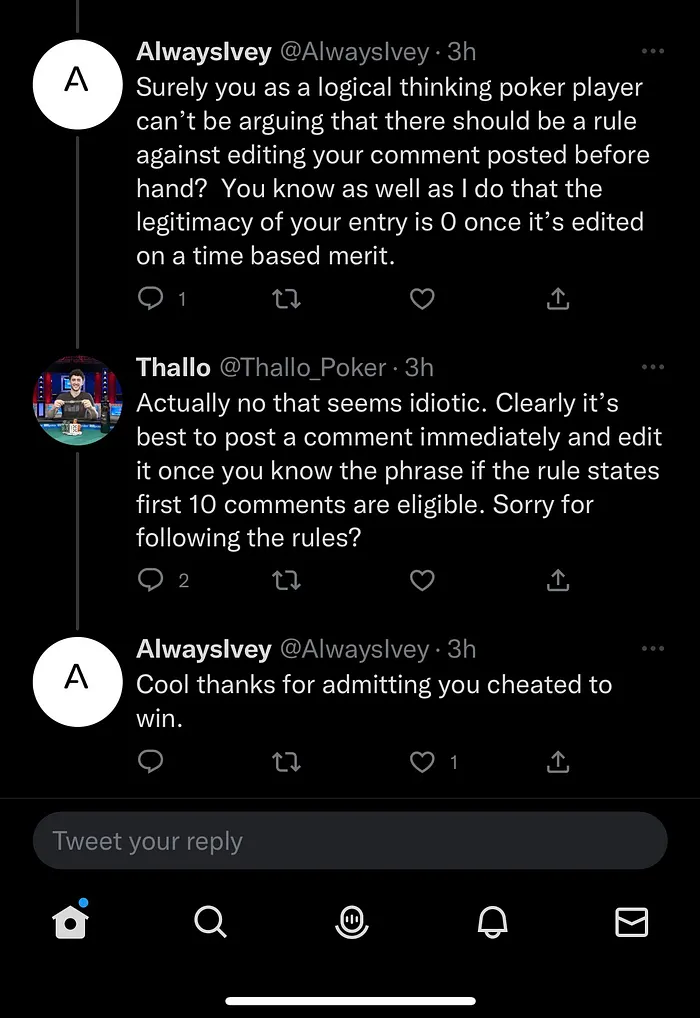
Task: Go to the Home tab
Action: pos(70,922)
